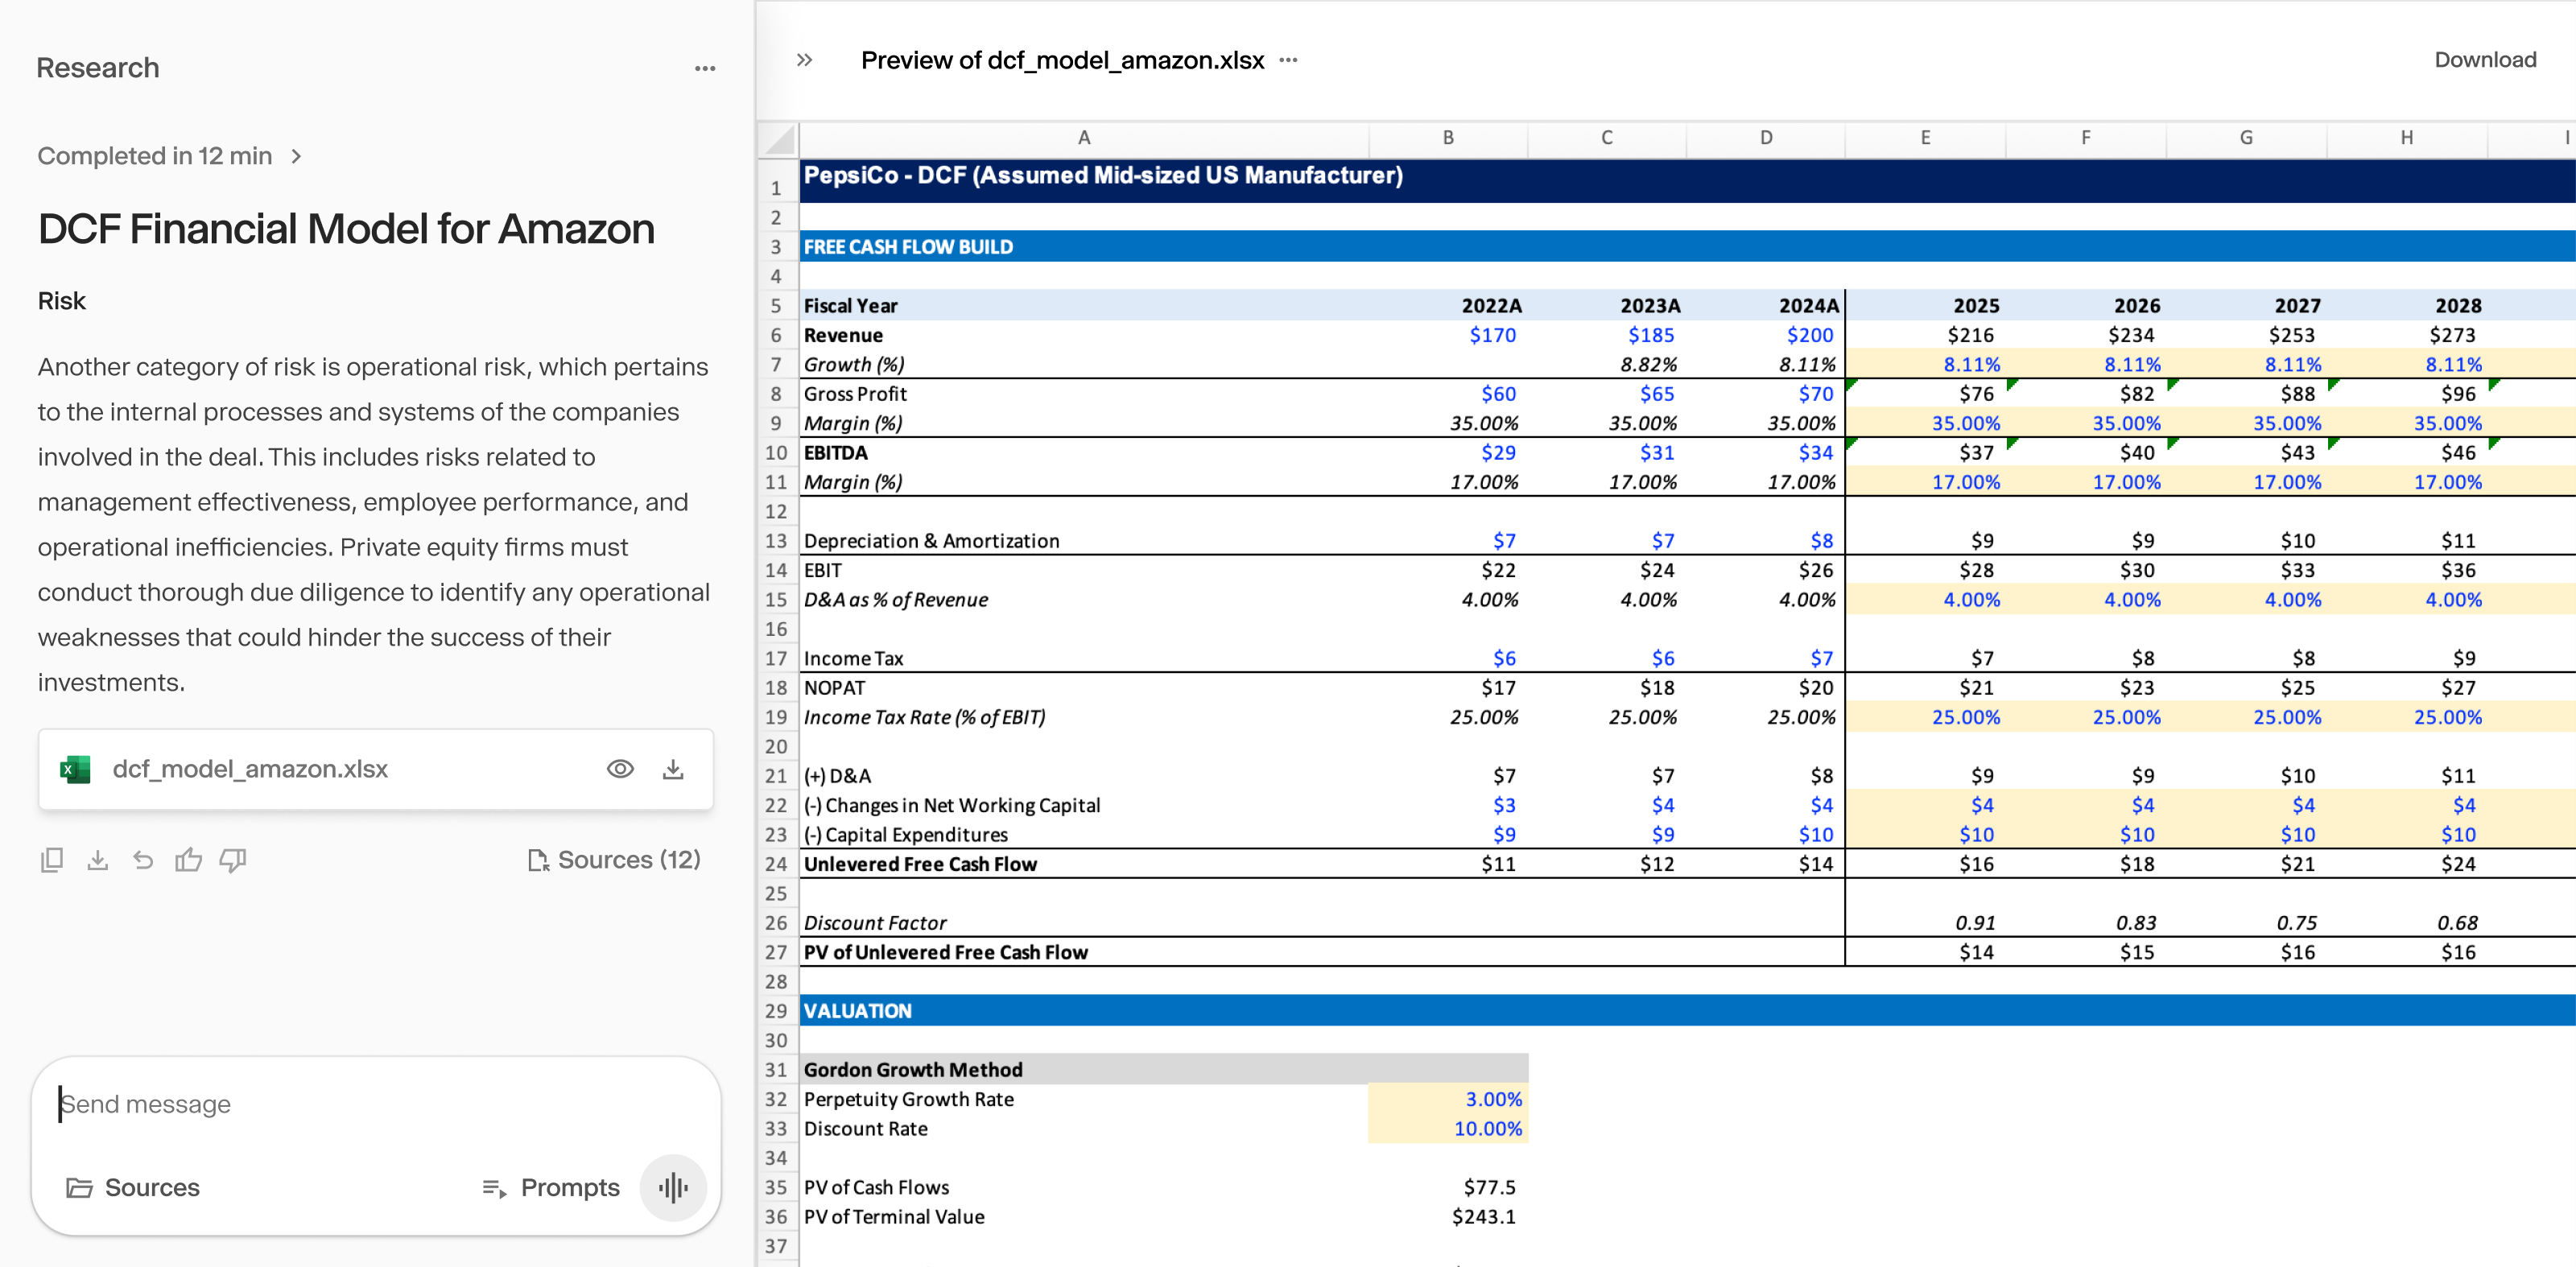
Task: Click the sparkle Prompts icon in message bar
Action: click(x=494, y=1187)
